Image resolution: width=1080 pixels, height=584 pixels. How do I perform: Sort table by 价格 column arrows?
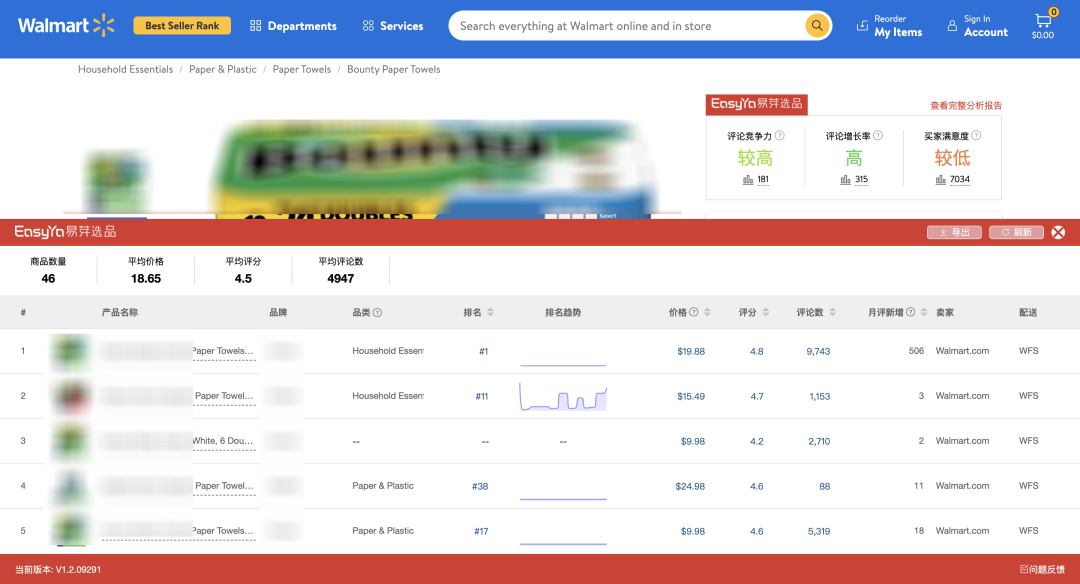coord(707,312)
